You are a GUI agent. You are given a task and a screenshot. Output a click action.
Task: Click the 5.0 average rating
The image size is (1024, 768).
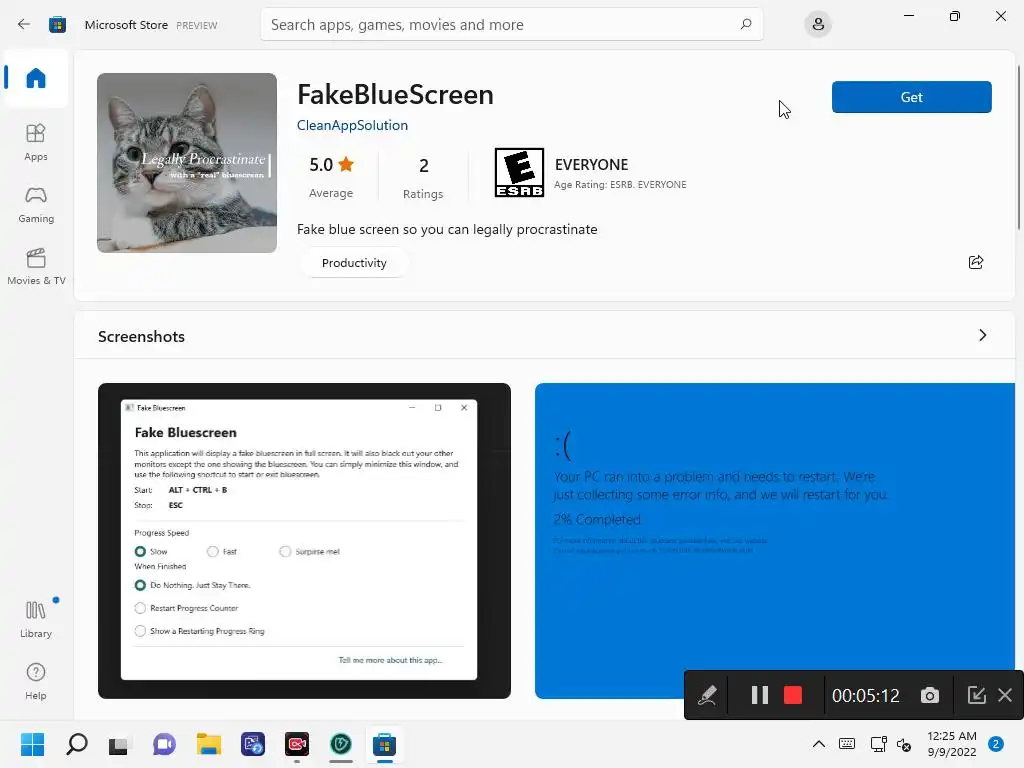pos(331,176)
